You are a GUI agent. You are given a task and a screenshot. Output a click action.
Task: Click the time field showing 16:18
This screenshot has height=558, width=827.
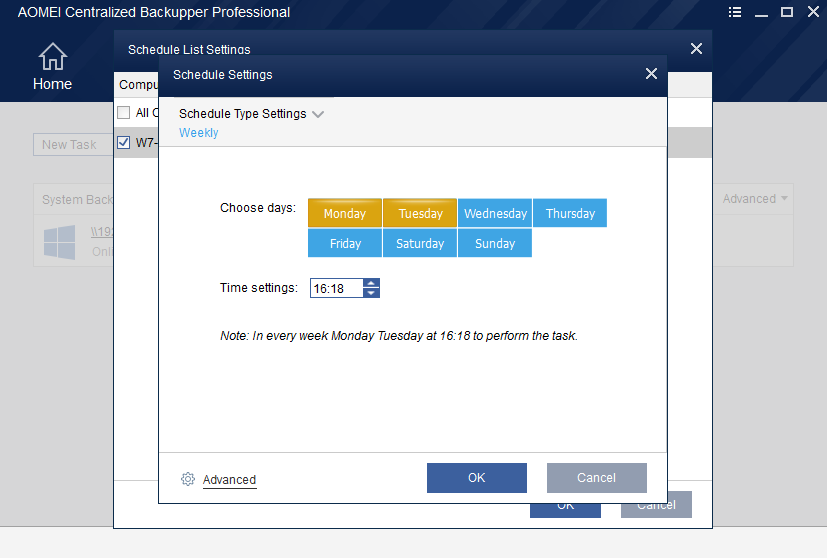pyautogui.click(x=336, y=288)
